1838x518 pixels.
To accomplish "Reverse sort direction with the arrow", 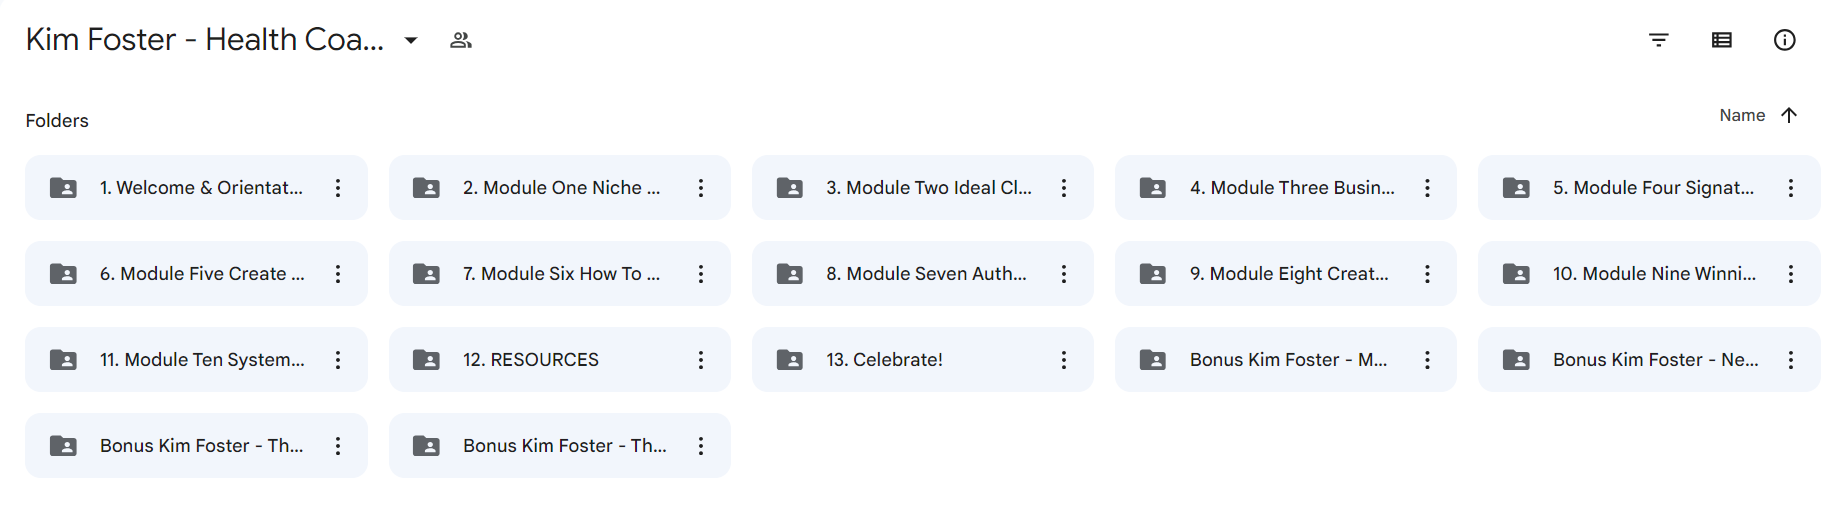I will [1789, 115].
